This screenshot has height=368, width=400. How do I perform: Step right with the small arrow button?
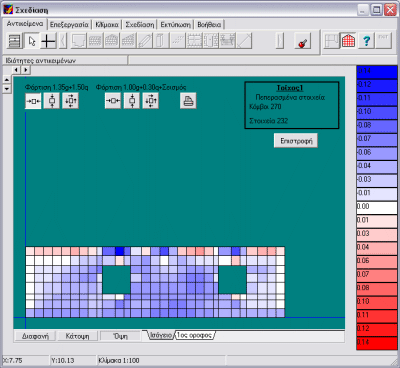25,70
